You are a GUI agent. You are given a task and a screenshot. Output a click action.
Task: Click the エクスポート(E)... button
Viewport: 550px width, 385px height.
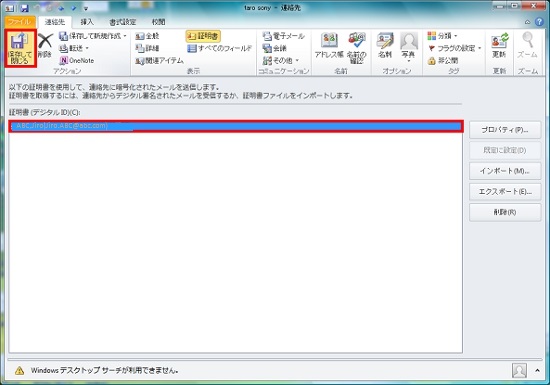[505, 191]
